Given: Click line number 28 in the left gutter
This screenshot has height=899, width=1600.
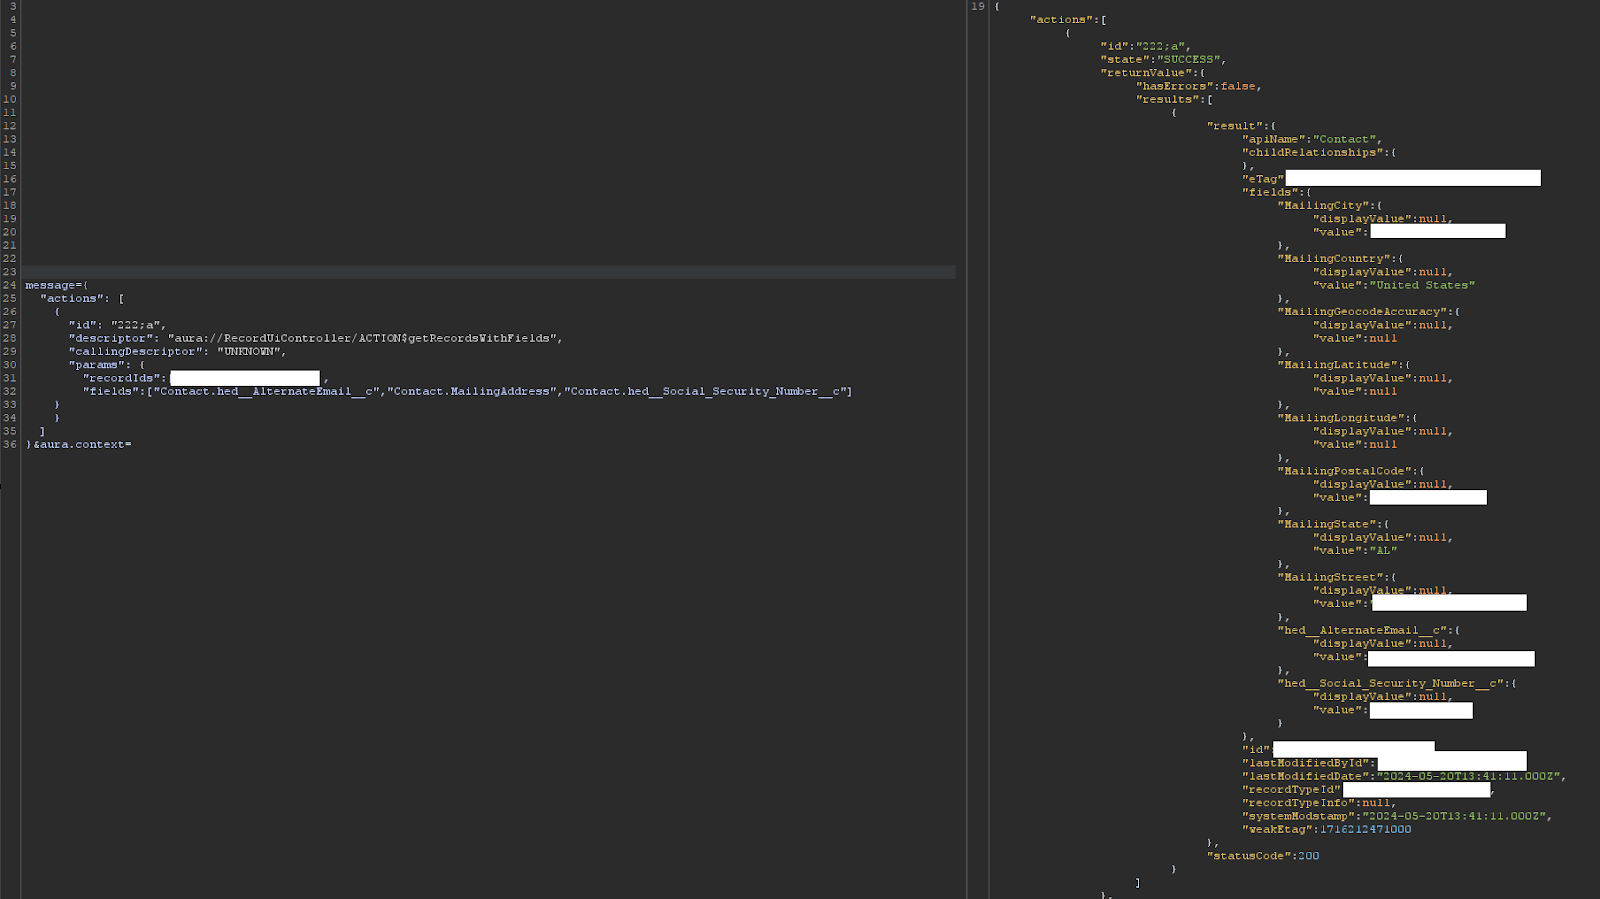Looking at the screenshot, I should 10,338.
